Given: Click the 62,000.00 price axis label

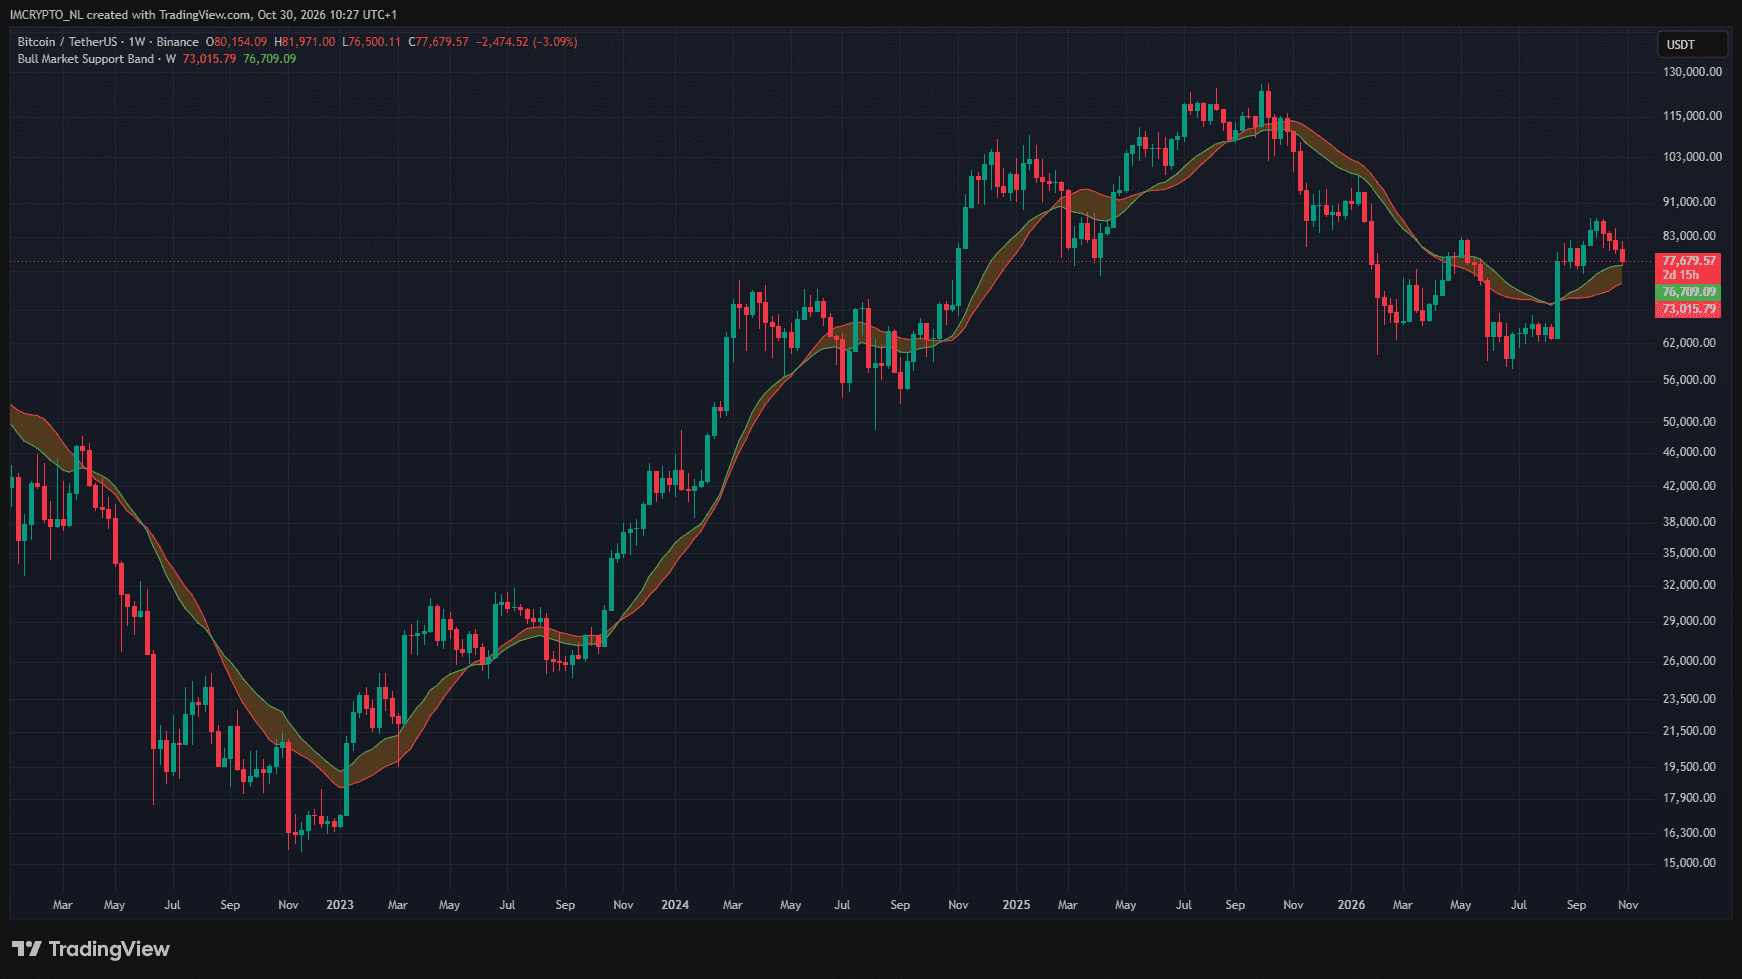Looking at the screenshot, I should pyautogui.click(x=1689, y=343).
